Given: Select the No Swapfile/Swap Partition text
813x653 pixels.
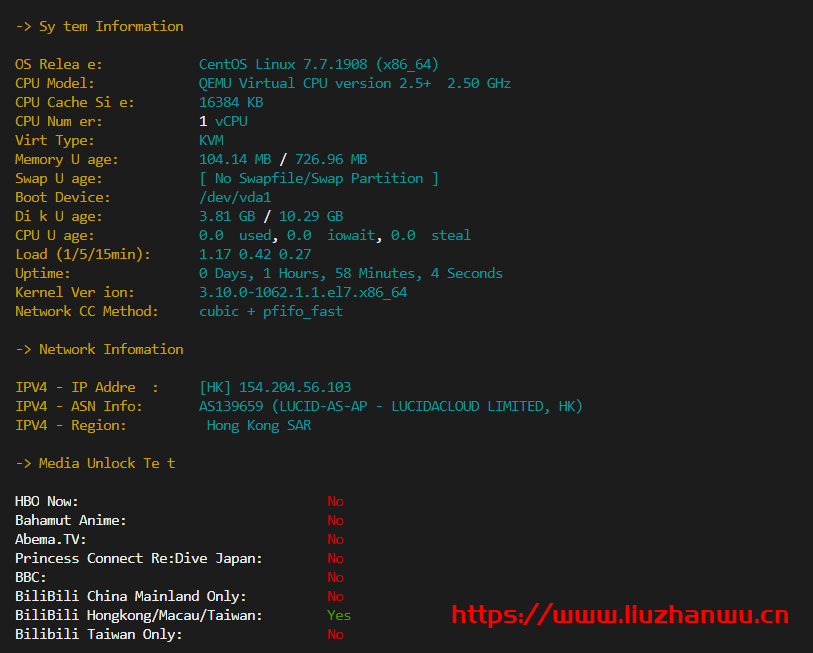Looking at the screenshot, I should click(x=318, y=178).
